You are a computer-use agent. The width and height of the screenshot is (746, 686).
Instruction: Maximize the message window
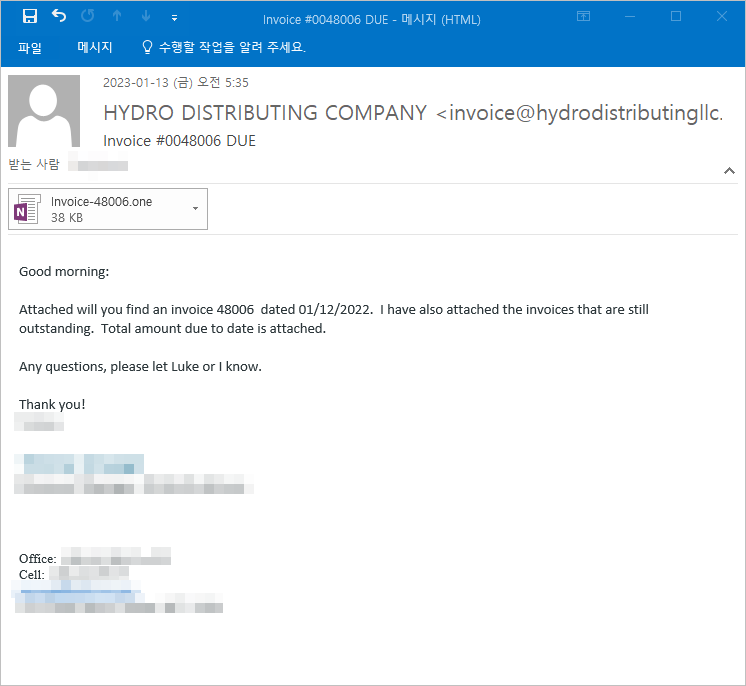point(676,17)
